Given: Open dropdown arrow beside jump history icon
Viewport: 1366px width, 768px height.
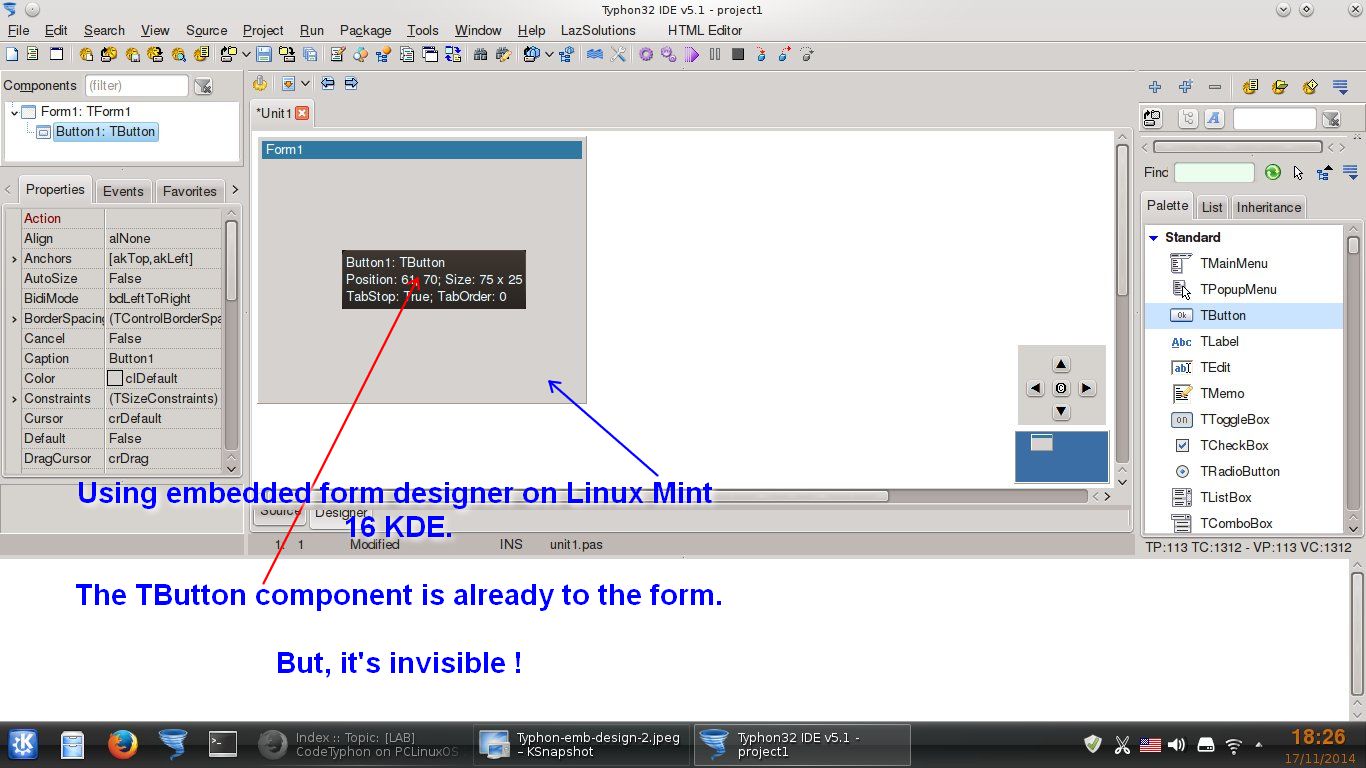Looking at the screenshot, I should click(306, 84).
